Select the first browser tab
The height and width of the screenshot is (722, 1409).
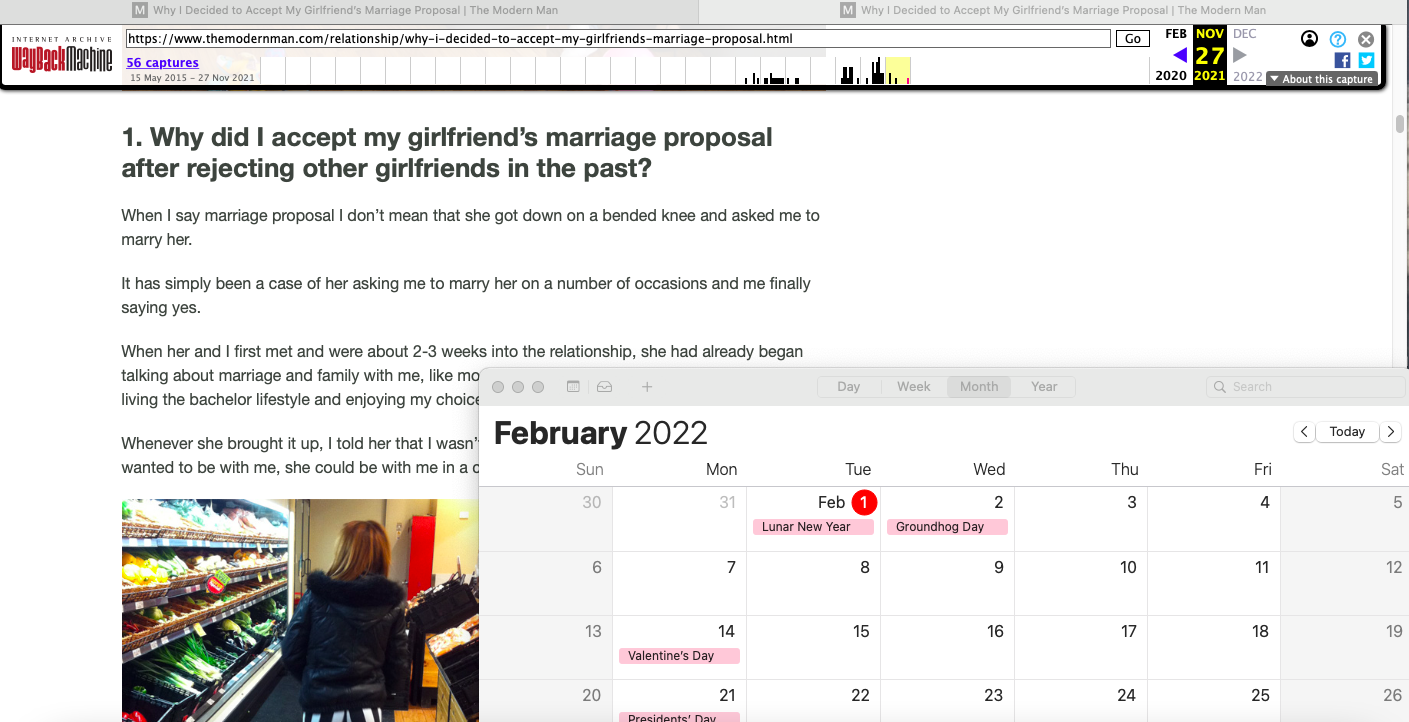tap(346, 11)
